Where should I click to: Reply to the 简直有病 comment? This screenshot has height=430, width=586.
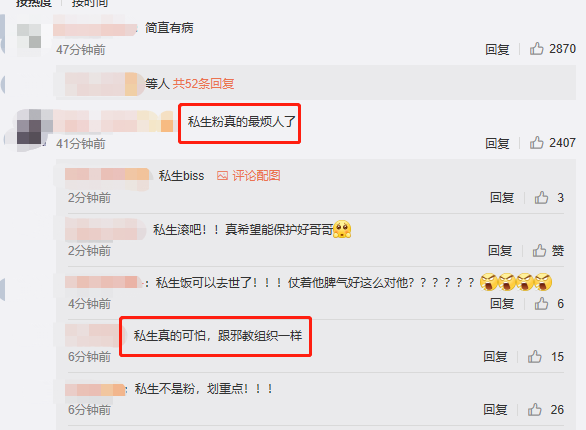pyautogui.click(x=497, y=49)
